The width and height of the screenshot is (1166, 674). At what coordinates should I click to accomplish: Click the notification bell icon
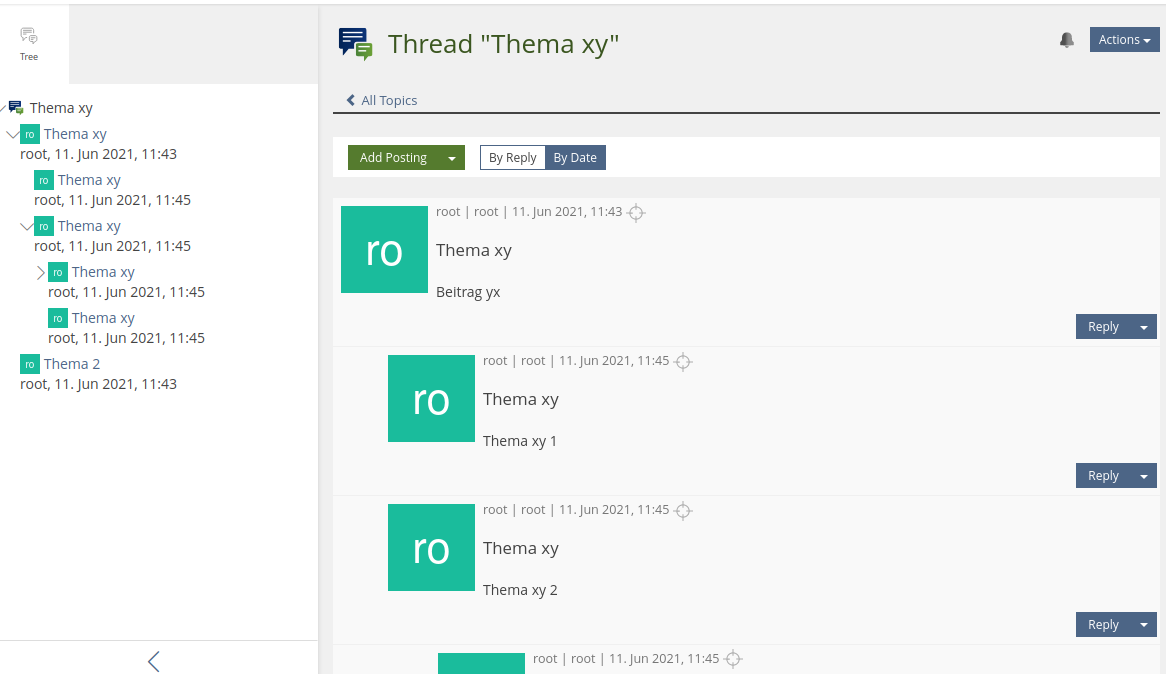(x=1067, y=40)
